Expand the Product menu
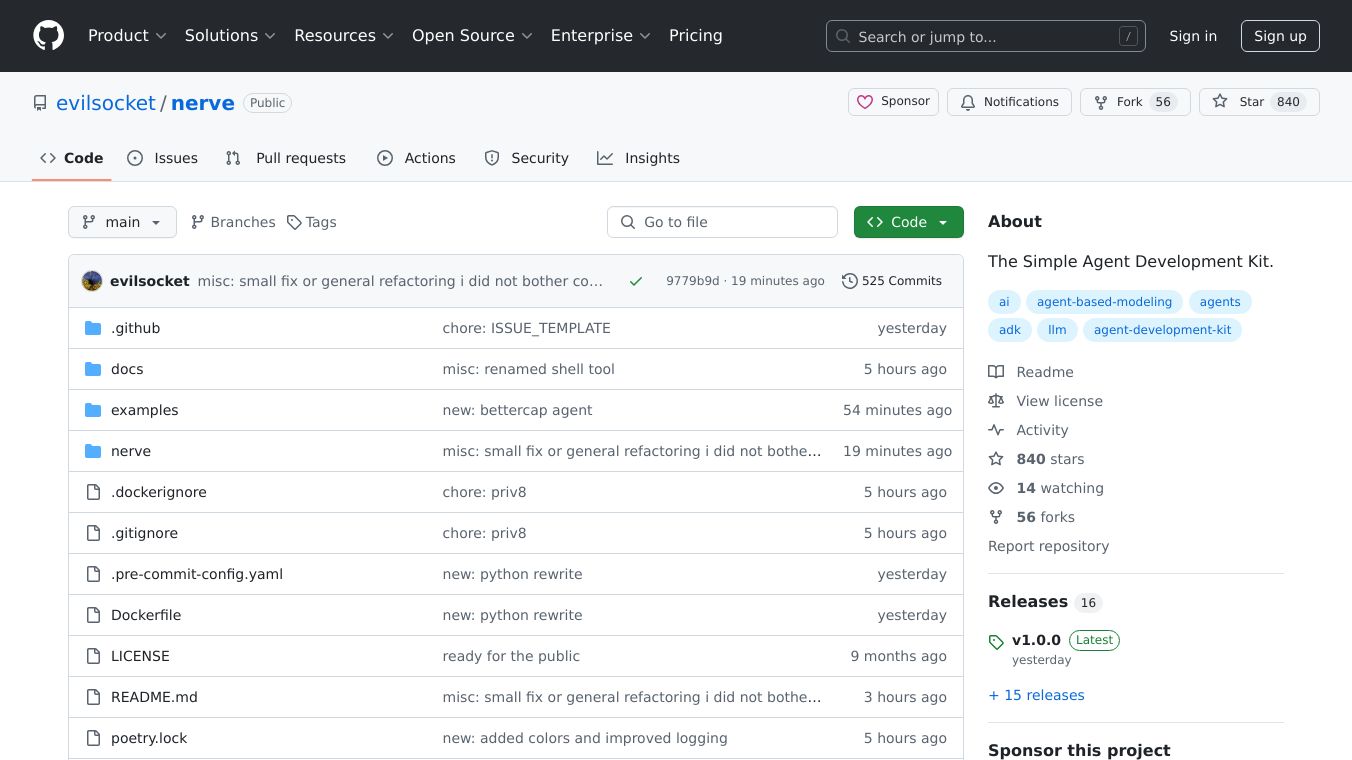The image size is (1352, 760). [x=126, y=36]
